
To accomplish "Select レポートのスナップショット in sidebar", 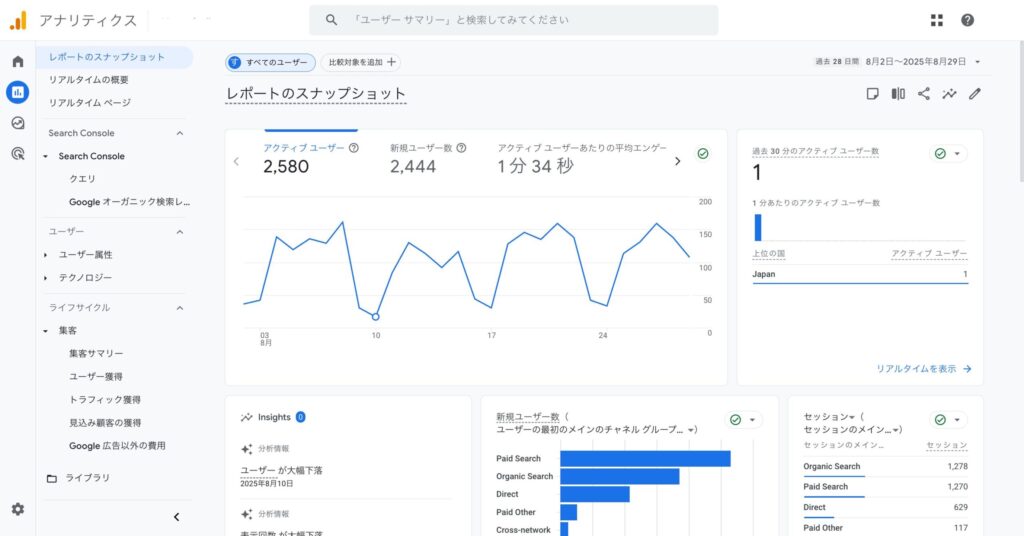I will coord(114,57).
